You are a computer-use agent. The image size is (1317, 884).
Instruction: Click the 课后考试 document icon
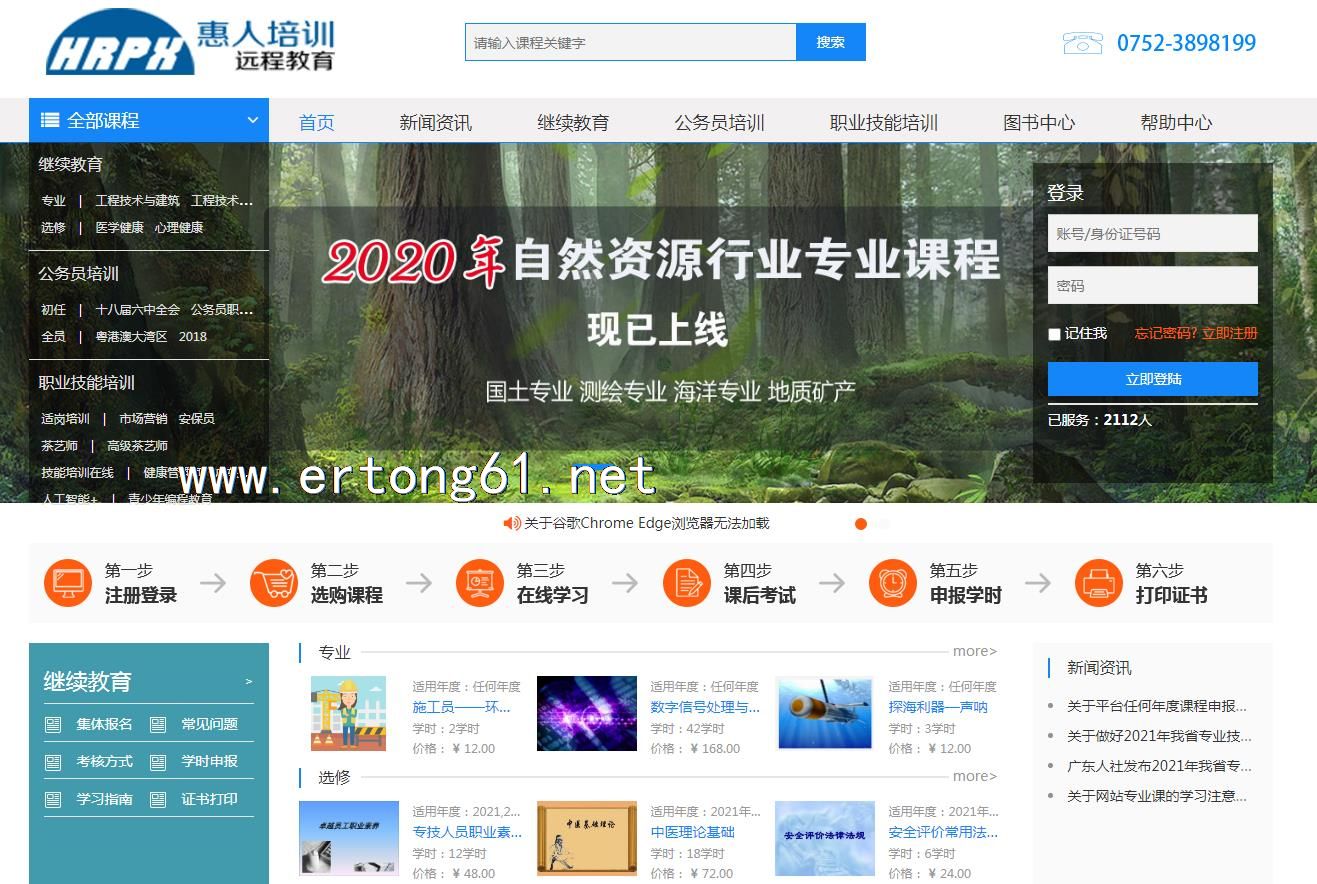pos(687,583)
